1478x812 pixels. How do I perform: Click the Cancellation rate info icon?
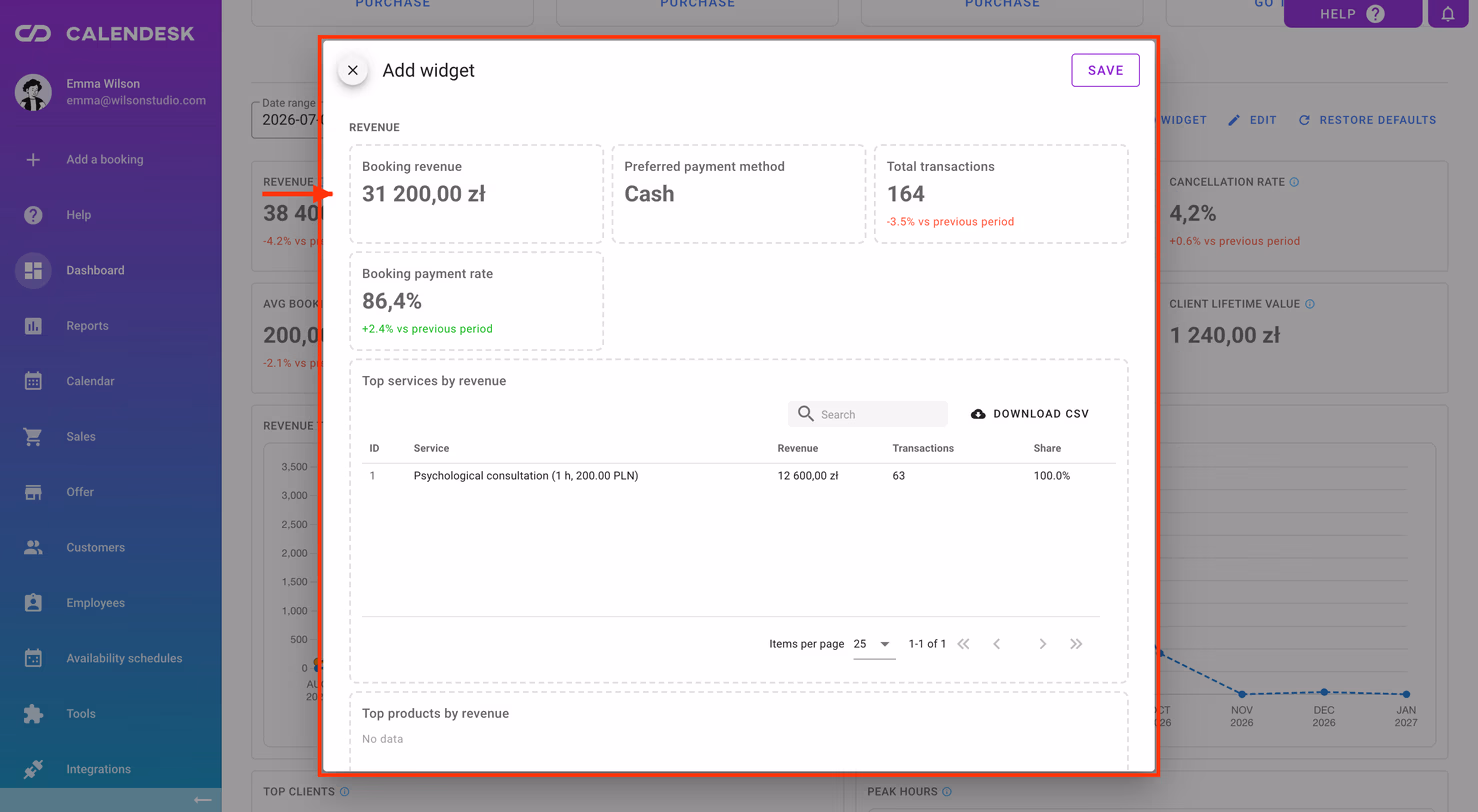pyautogui.click(x=1294, y=182)
